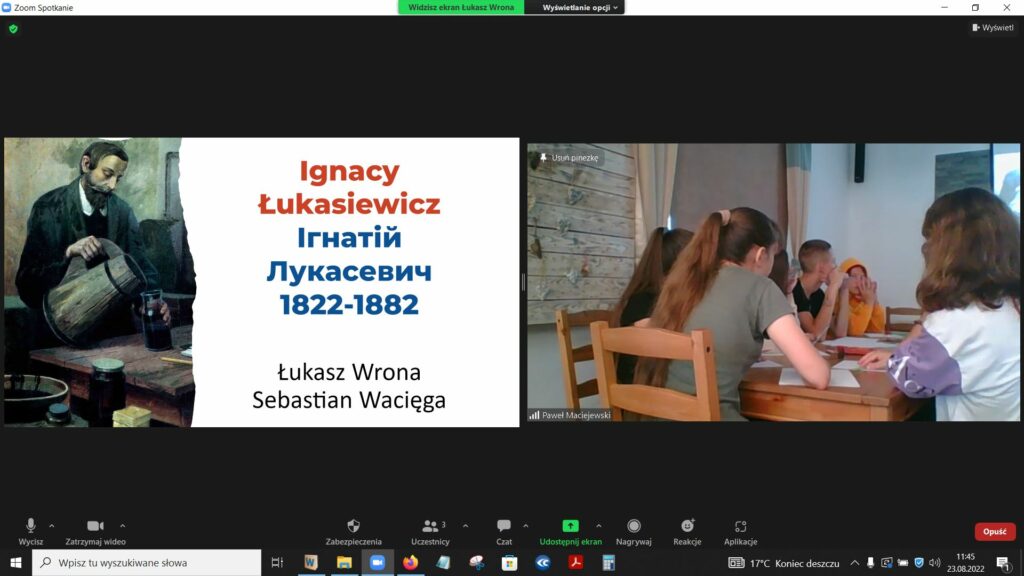Mute microphone with Wycisz button
1024x576 pixels.
(x=31, y=529)
